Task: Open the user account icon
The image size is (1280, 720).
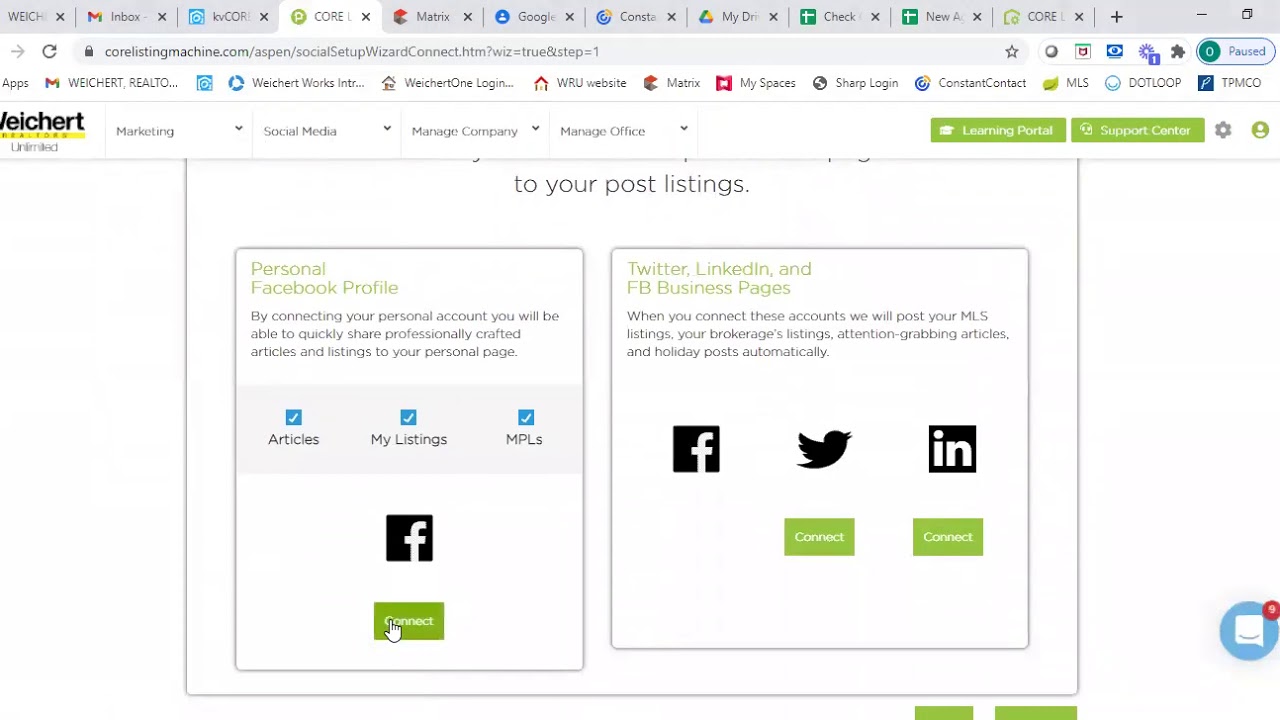Action: pos(1260,130)
